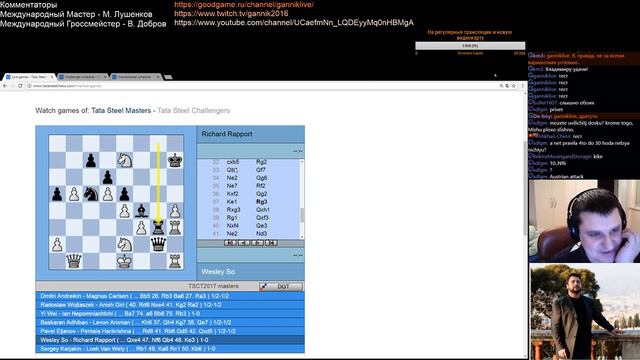
Task: Click the DGT button below the move list
Action: point(281,287)
